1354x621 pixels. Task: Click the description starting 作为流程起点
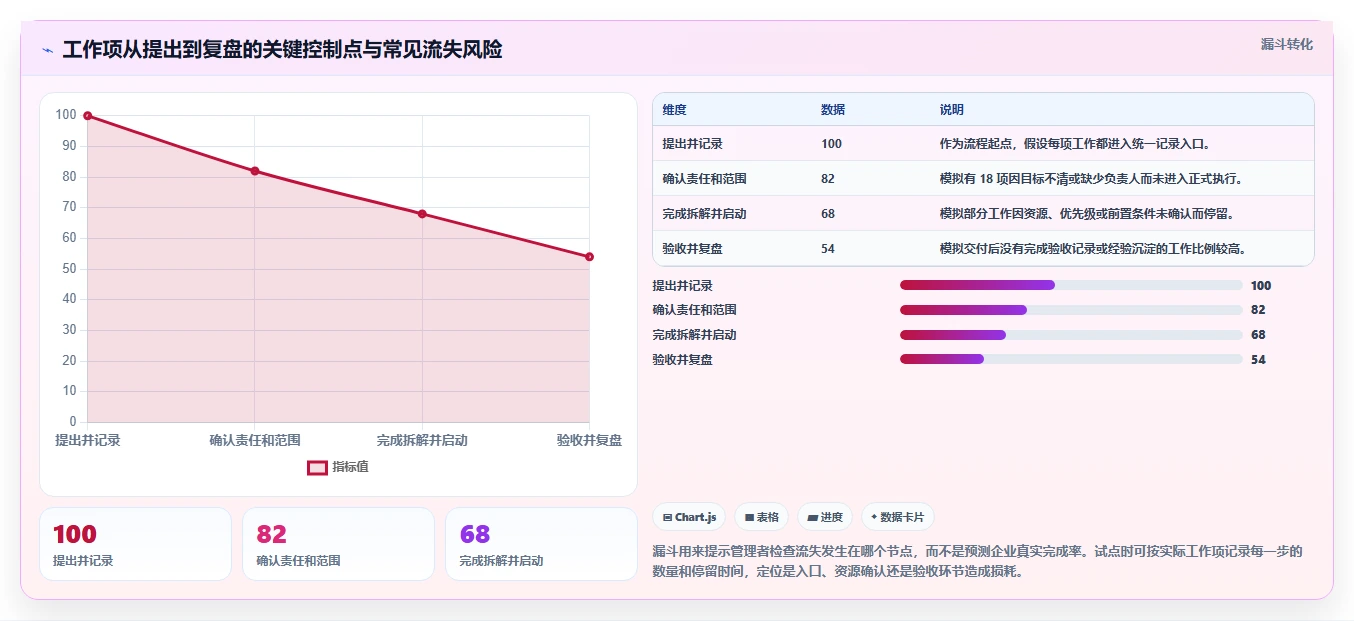(1076, 144)
